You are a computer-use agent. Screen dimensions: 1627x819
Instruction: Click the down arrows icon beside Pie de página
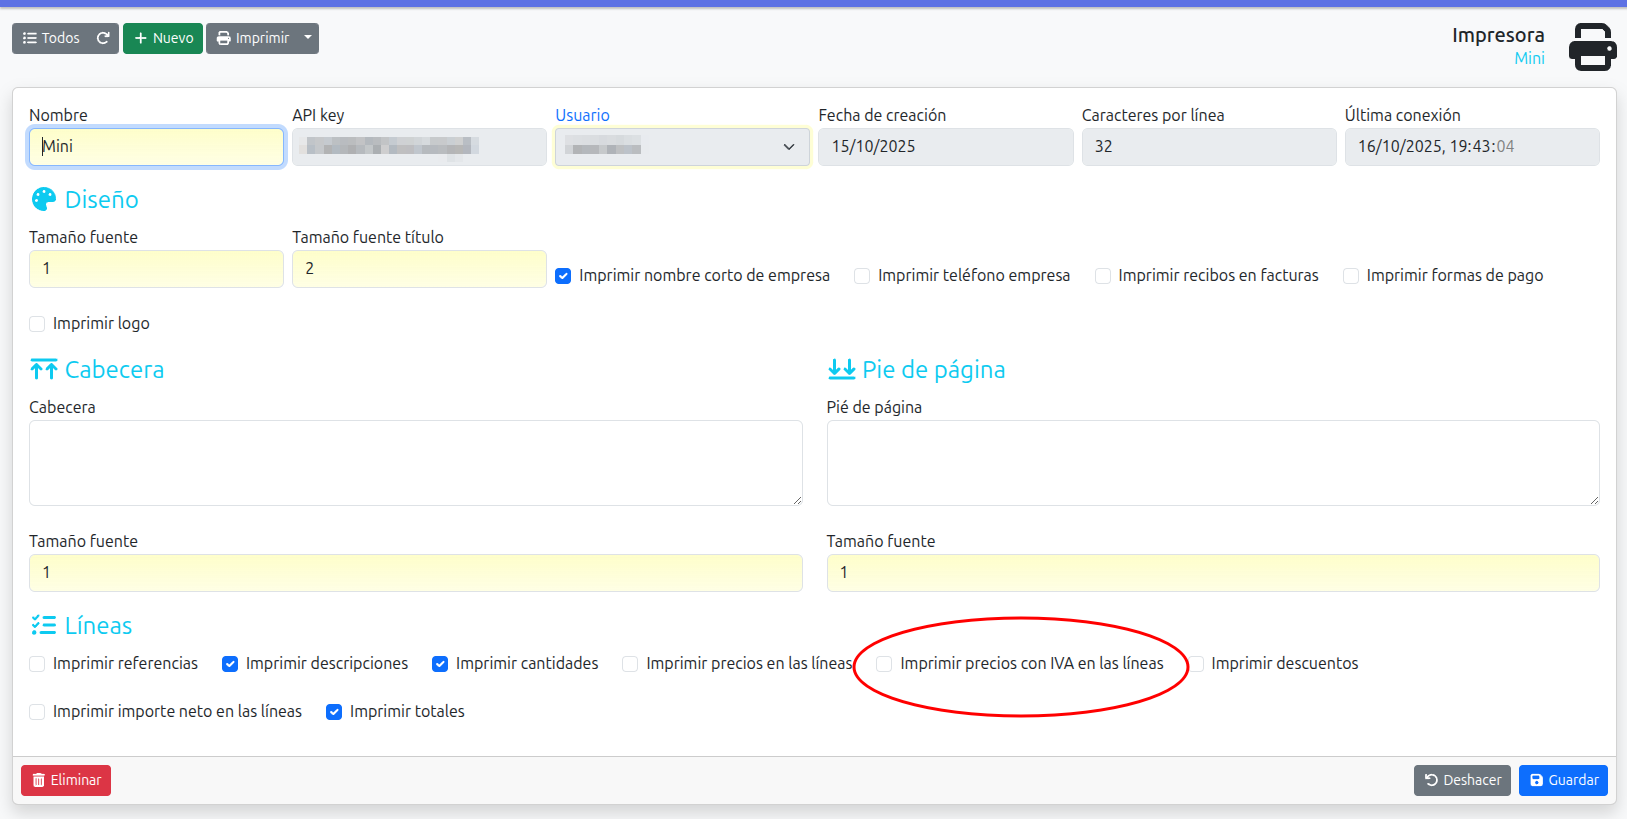[841, 370]
